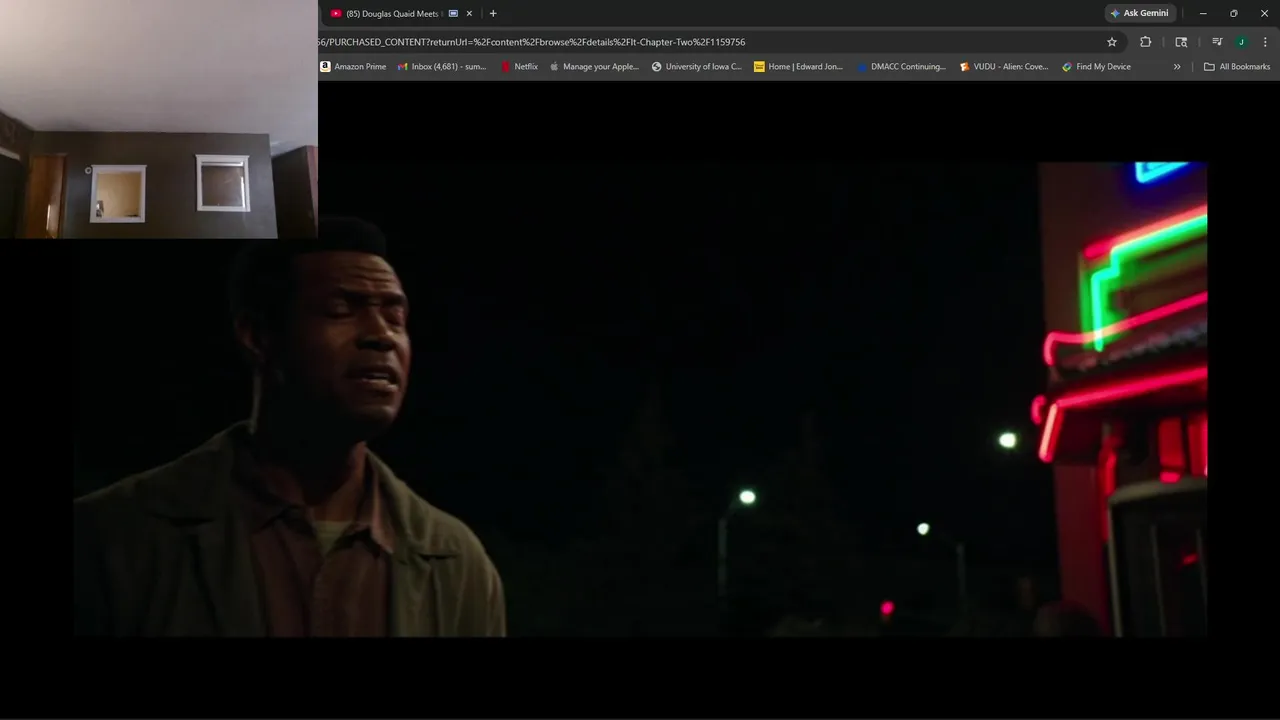Image resolution: width=1280 pixels, height=720 pixels.
Task: Open the VUDU - Alien: Covenant bookmark
Action: (x=1004, y=67)
